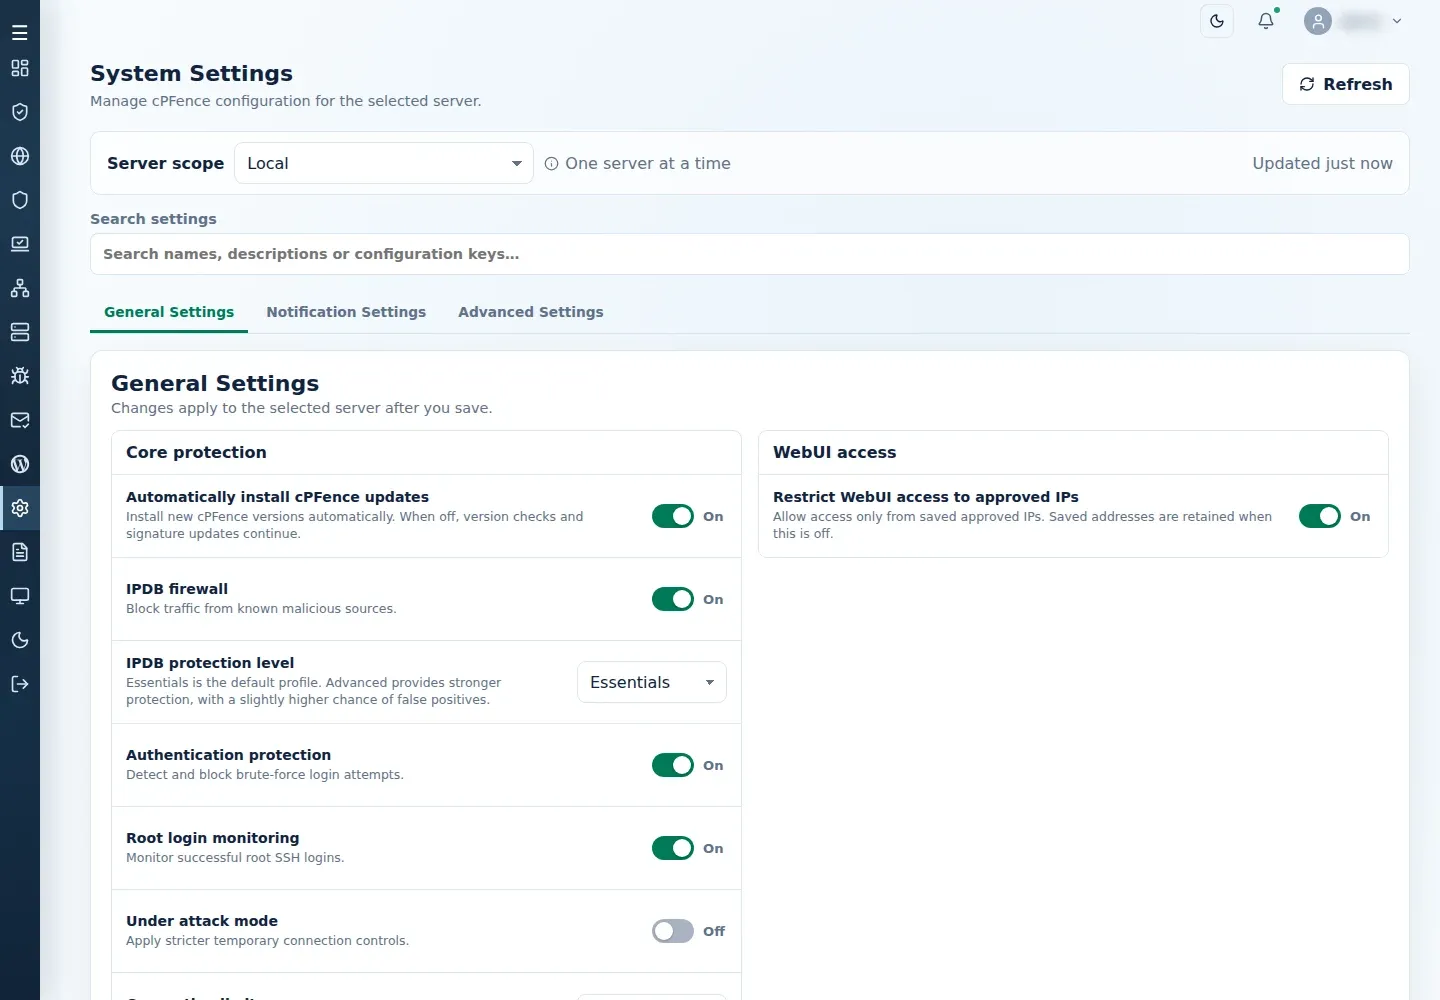
Task: Toggle Root login monitoring switch
Action: pos(673,848)
